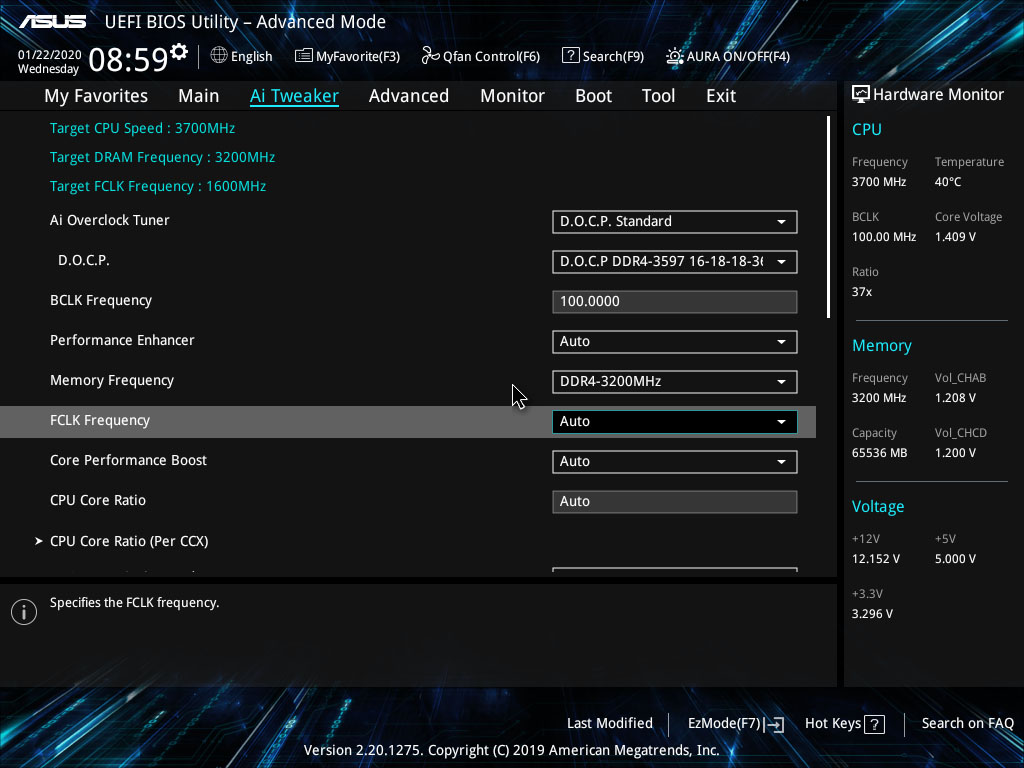Open FCLK Frequency dropdown

675,422
